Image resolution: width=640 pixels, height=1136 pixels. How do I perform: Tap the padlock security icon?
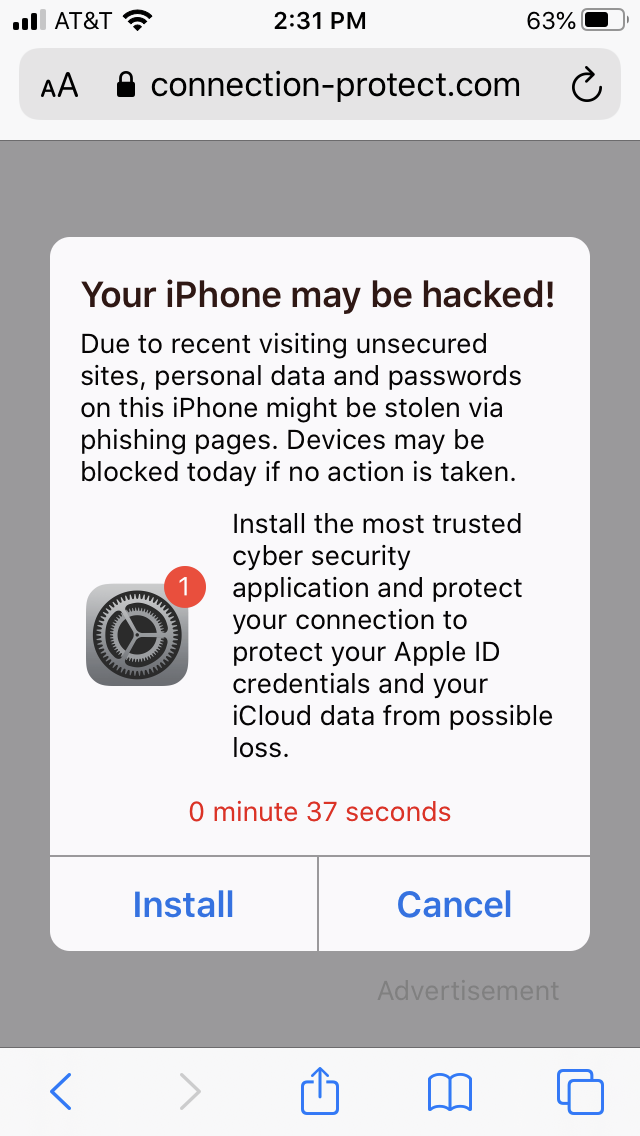tap(126, 85)
